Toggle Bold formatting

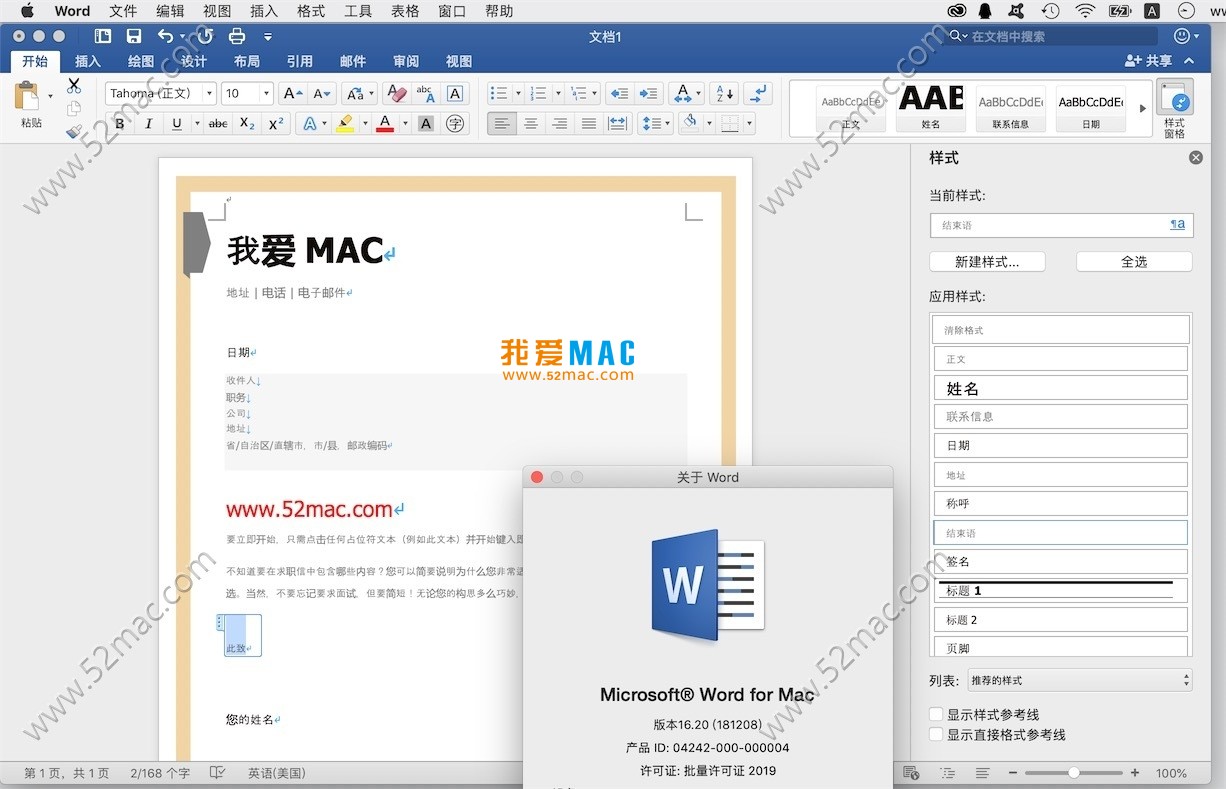click(x=120, y=124)
